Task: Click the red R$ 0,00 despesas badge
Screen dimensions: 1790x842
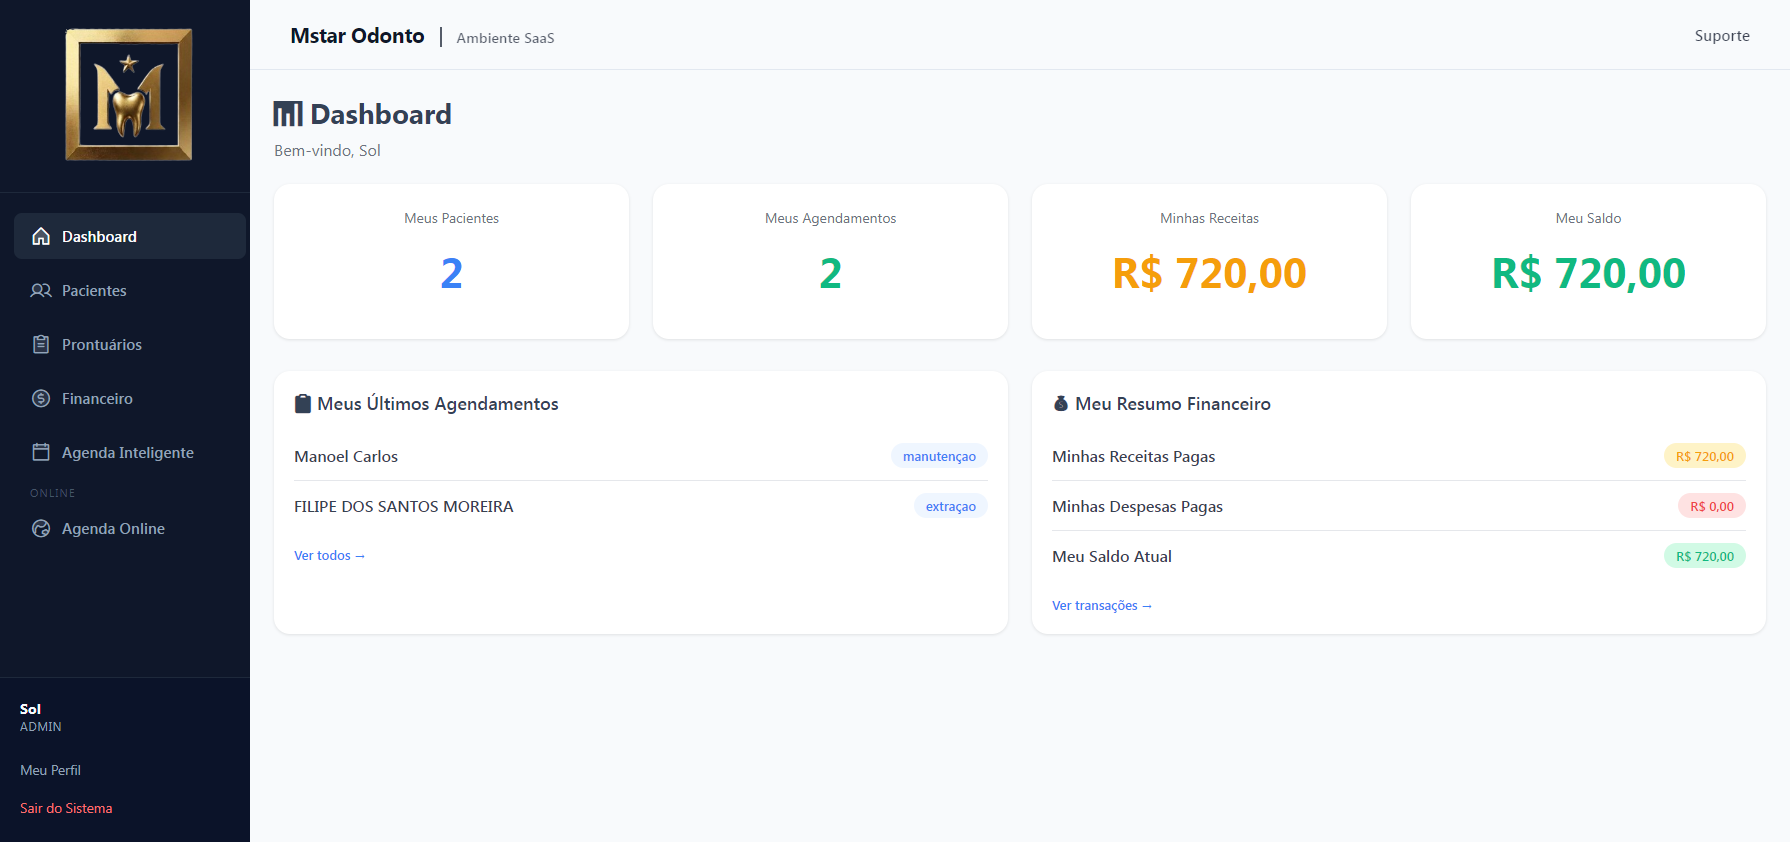Action: (1712, 506)
